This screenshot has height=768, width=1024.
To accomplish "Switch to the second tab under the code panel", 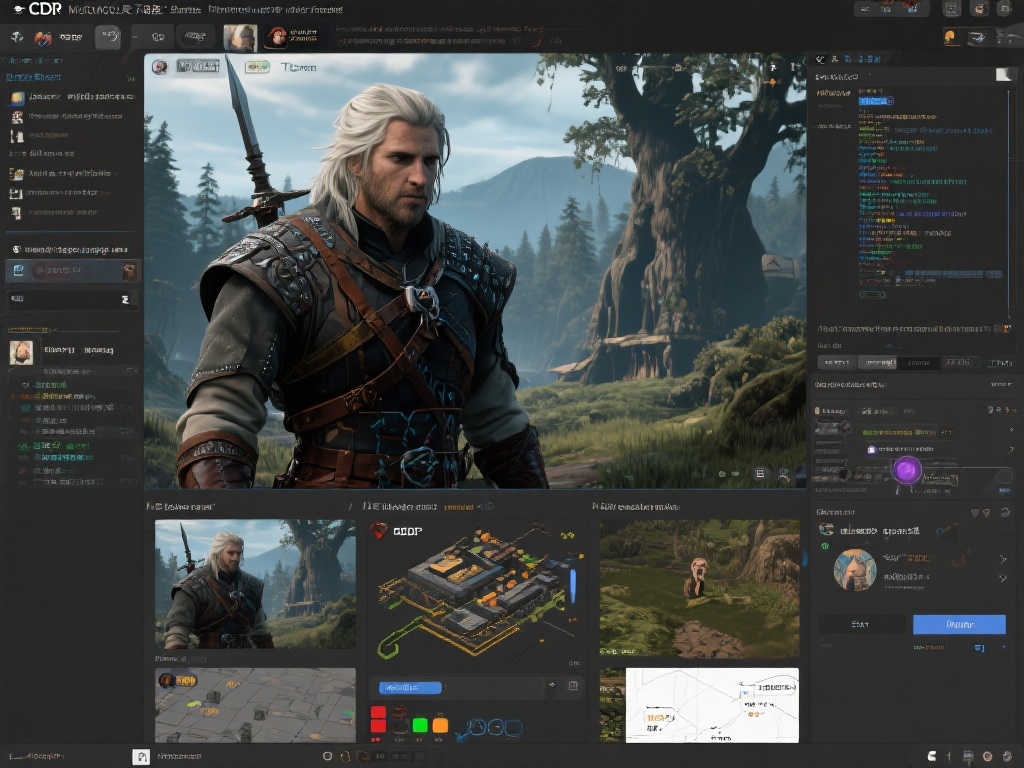I will 878,363.
